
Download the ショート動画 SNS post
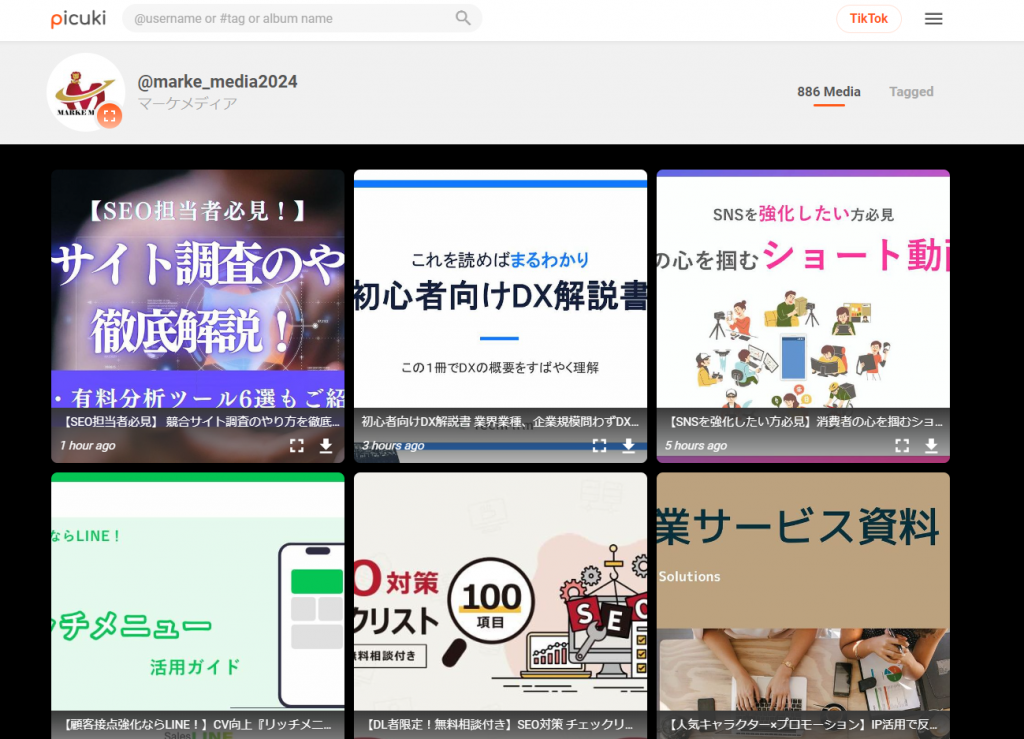[x=931, y=446]
